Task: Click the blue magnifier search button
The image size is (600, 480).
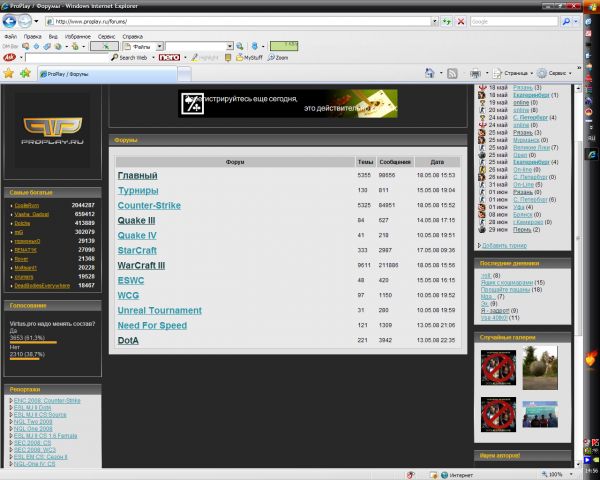Action: (566, 22)
